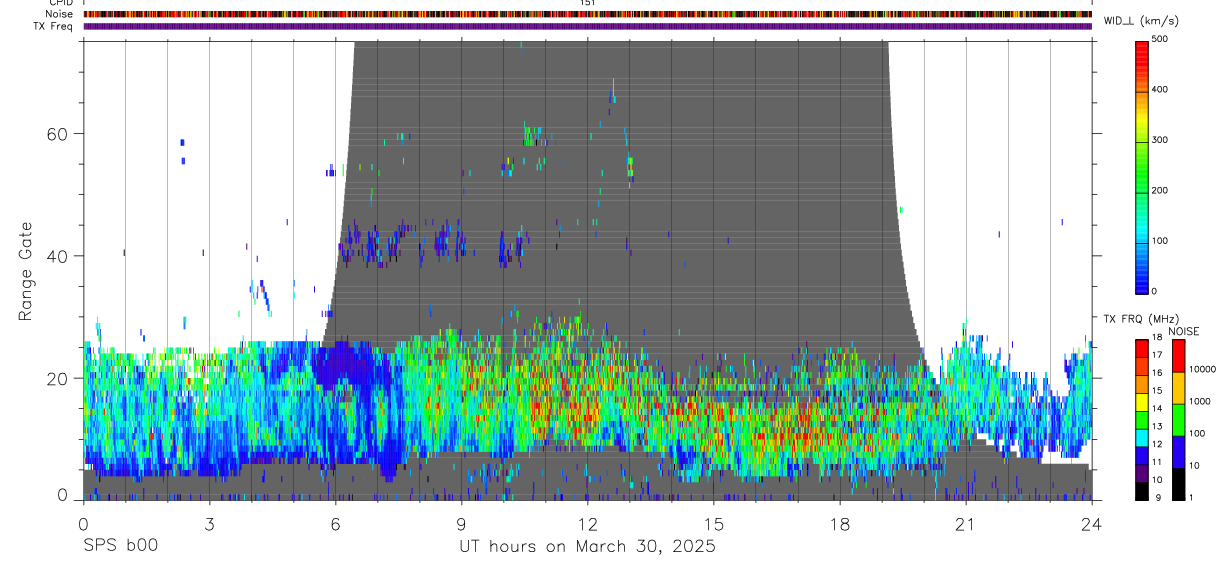
Task: Click the 18 label on TX FRQ scale
Action: (x=1156, y=337)
